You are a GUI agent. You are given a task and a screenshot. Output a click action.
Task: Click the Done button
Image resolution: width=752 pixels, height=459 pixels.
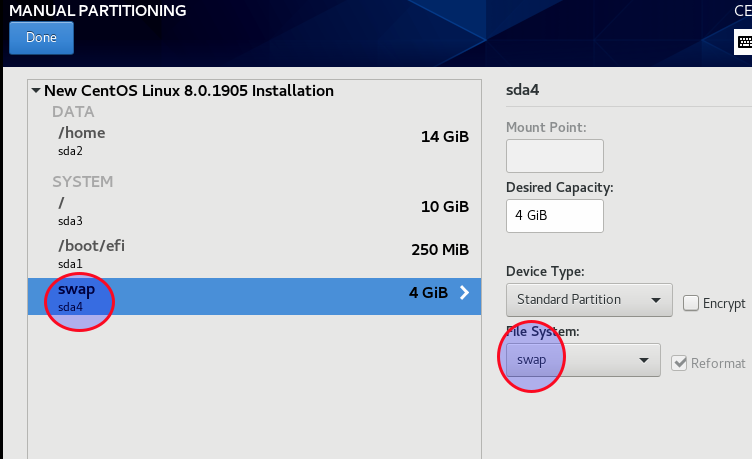point(41,38)
